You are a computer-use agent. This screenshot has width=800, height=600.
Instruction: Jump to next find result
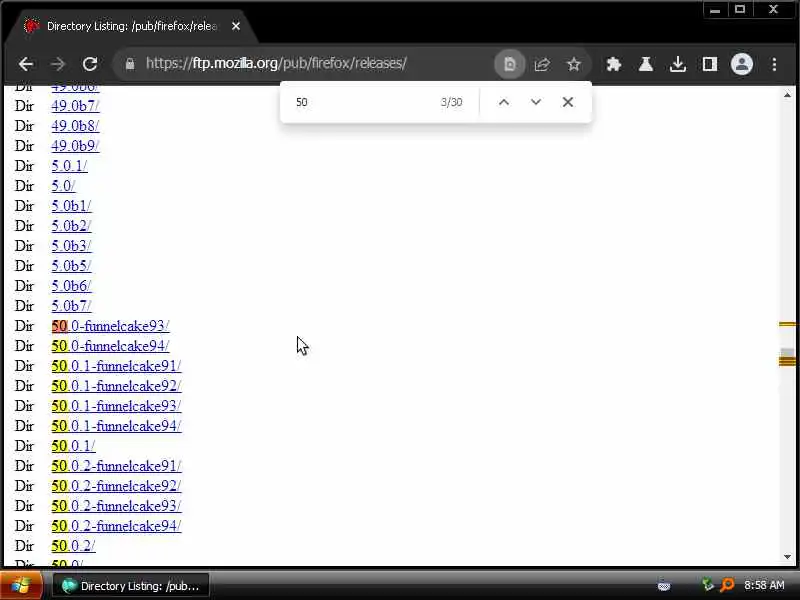click(536, 102)
